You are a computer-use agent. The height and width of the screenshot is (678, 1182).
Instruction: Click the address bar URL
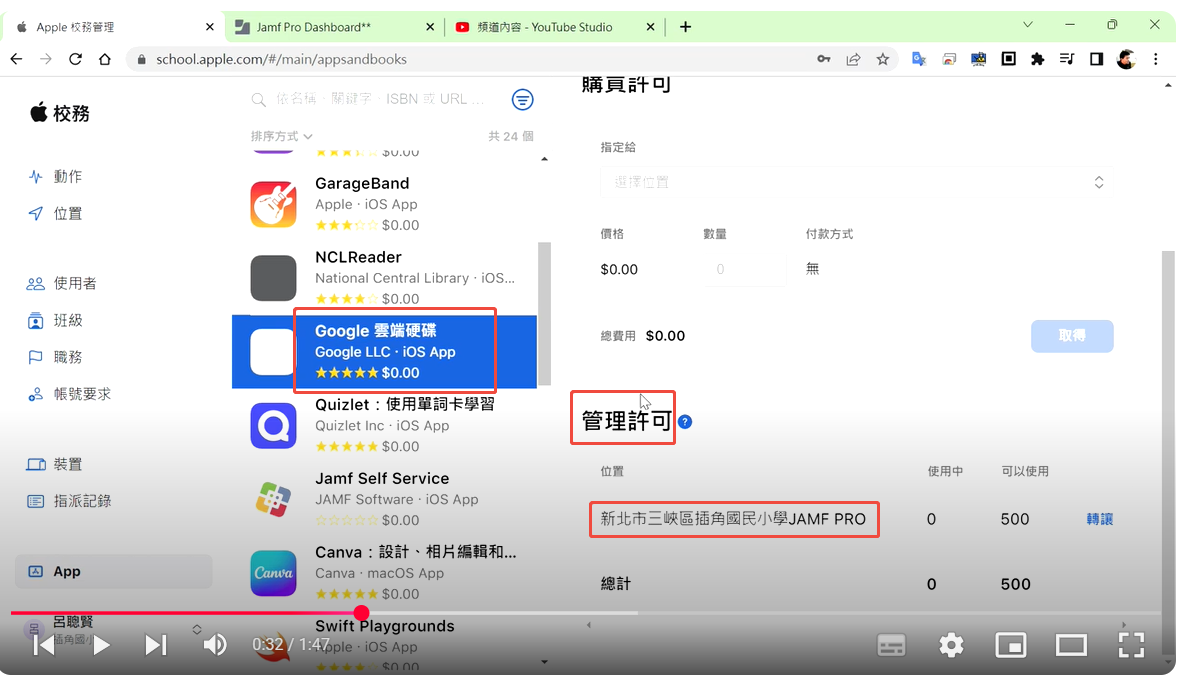[281, 59]
